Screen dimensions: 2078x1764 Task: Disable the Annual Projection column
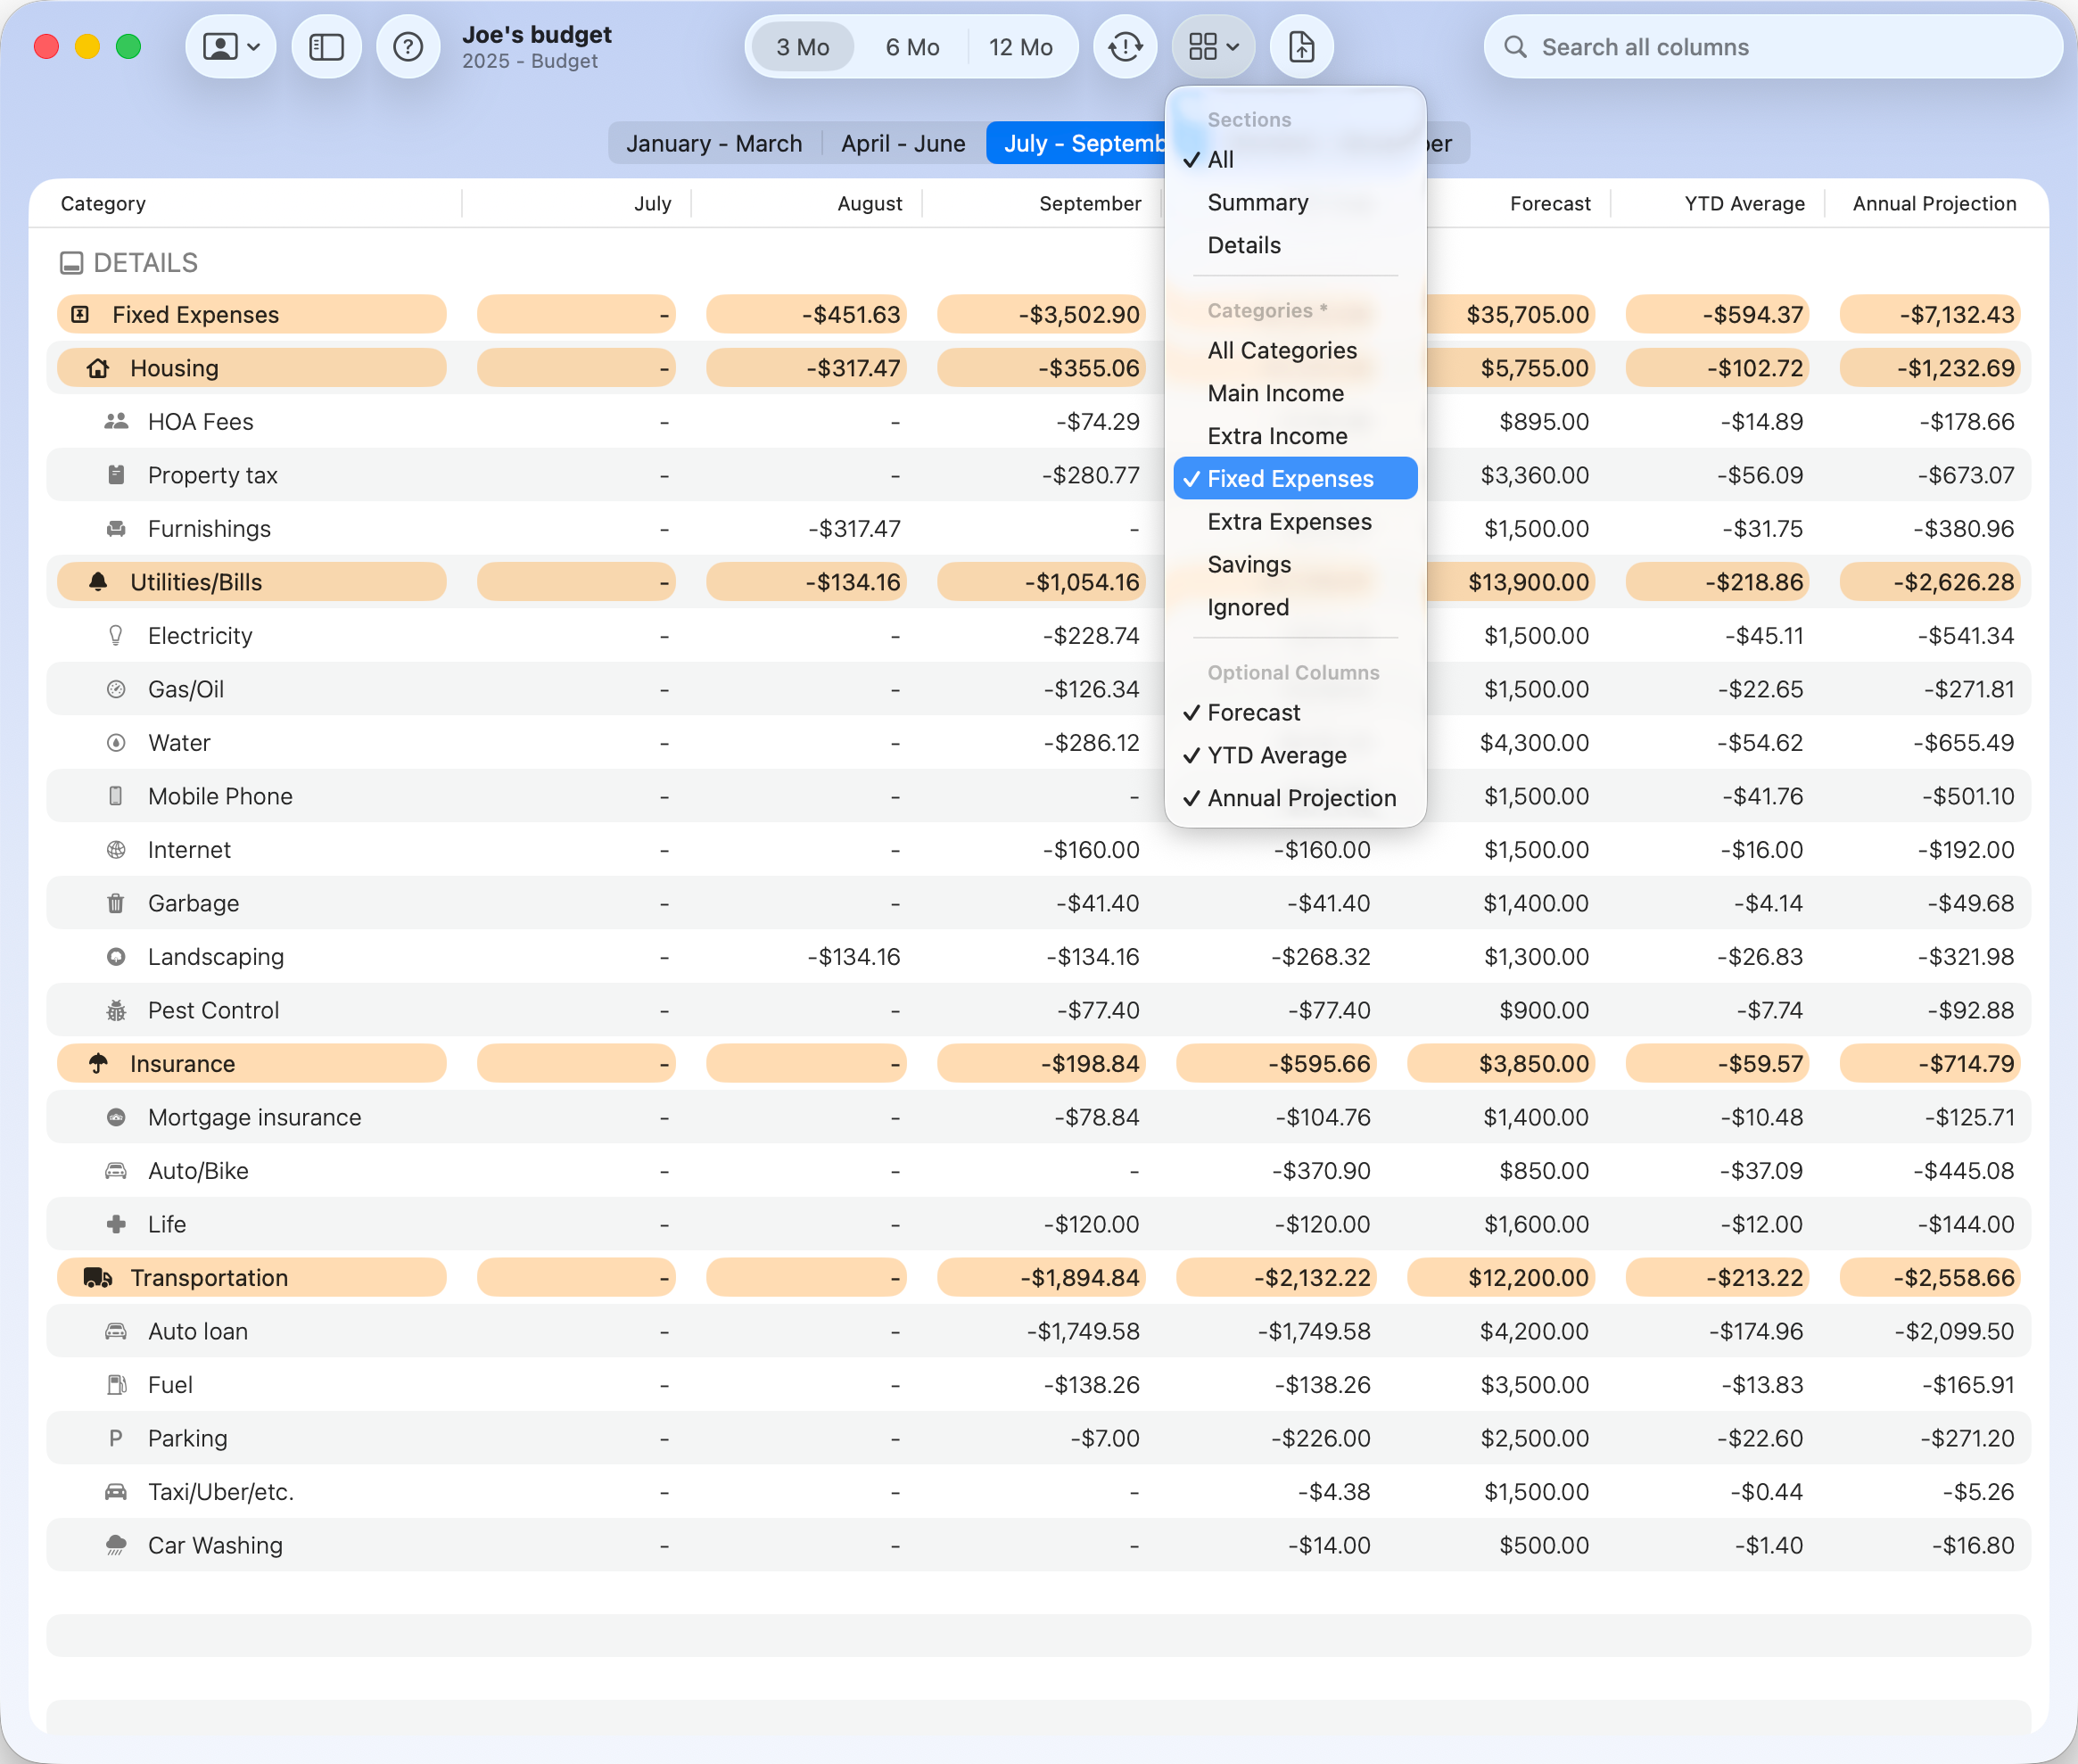click(x=1301, y=799)
